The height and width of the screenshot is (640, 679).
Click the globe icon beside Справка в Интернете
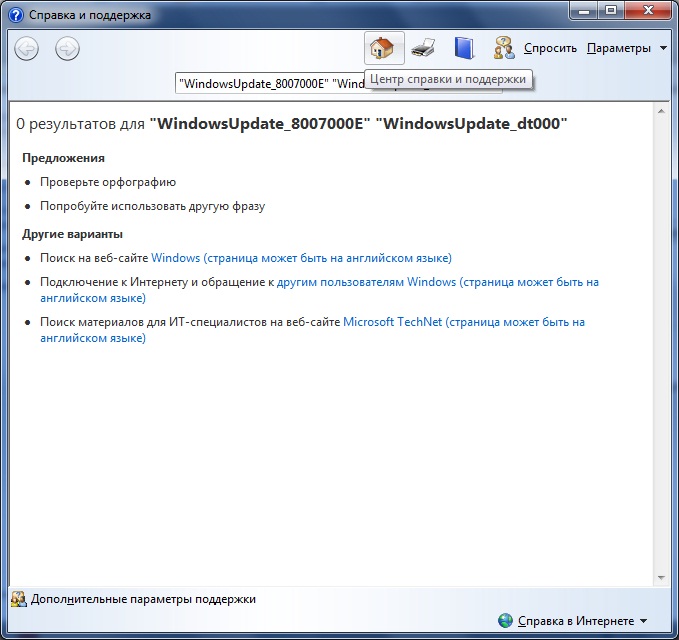[505, 621]
